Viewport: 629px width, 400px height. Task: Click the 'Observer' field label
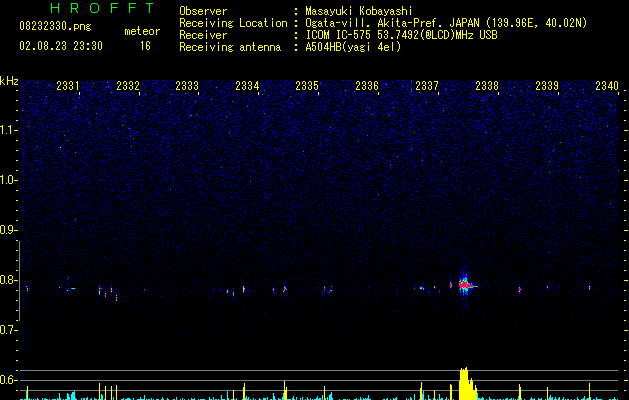[x=203, y=11]
